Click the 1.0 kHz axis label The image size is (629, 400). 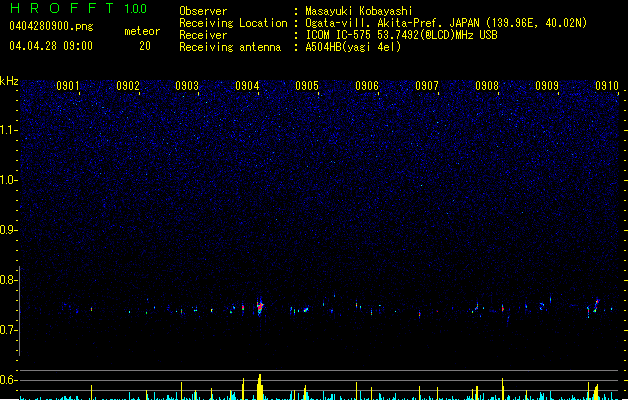[7, 180]
